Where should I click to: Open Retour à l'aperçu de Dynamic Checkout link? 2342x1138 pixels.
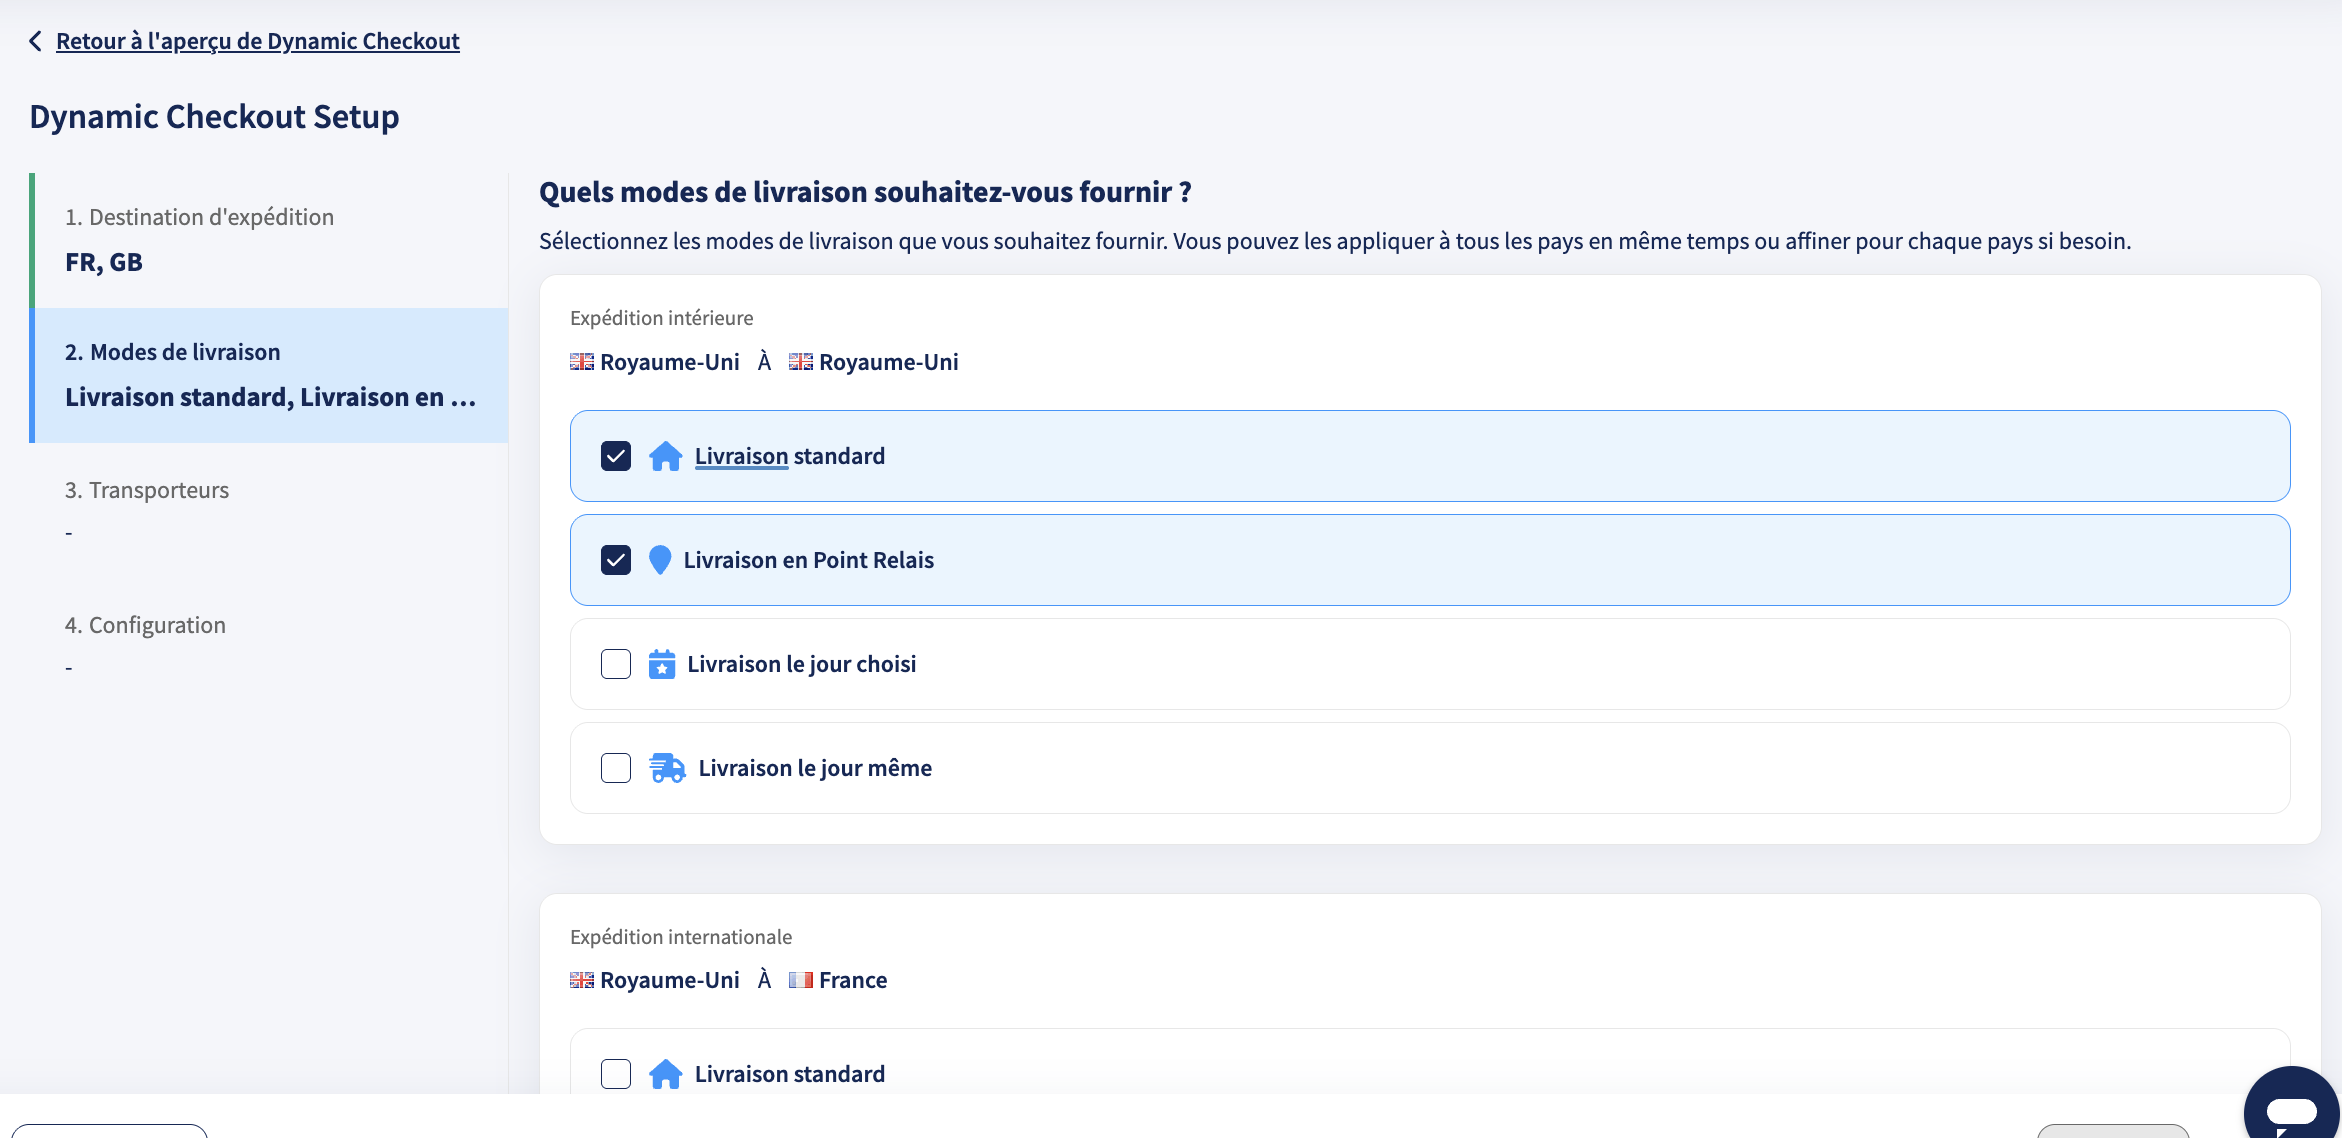(x=257, y=41)
